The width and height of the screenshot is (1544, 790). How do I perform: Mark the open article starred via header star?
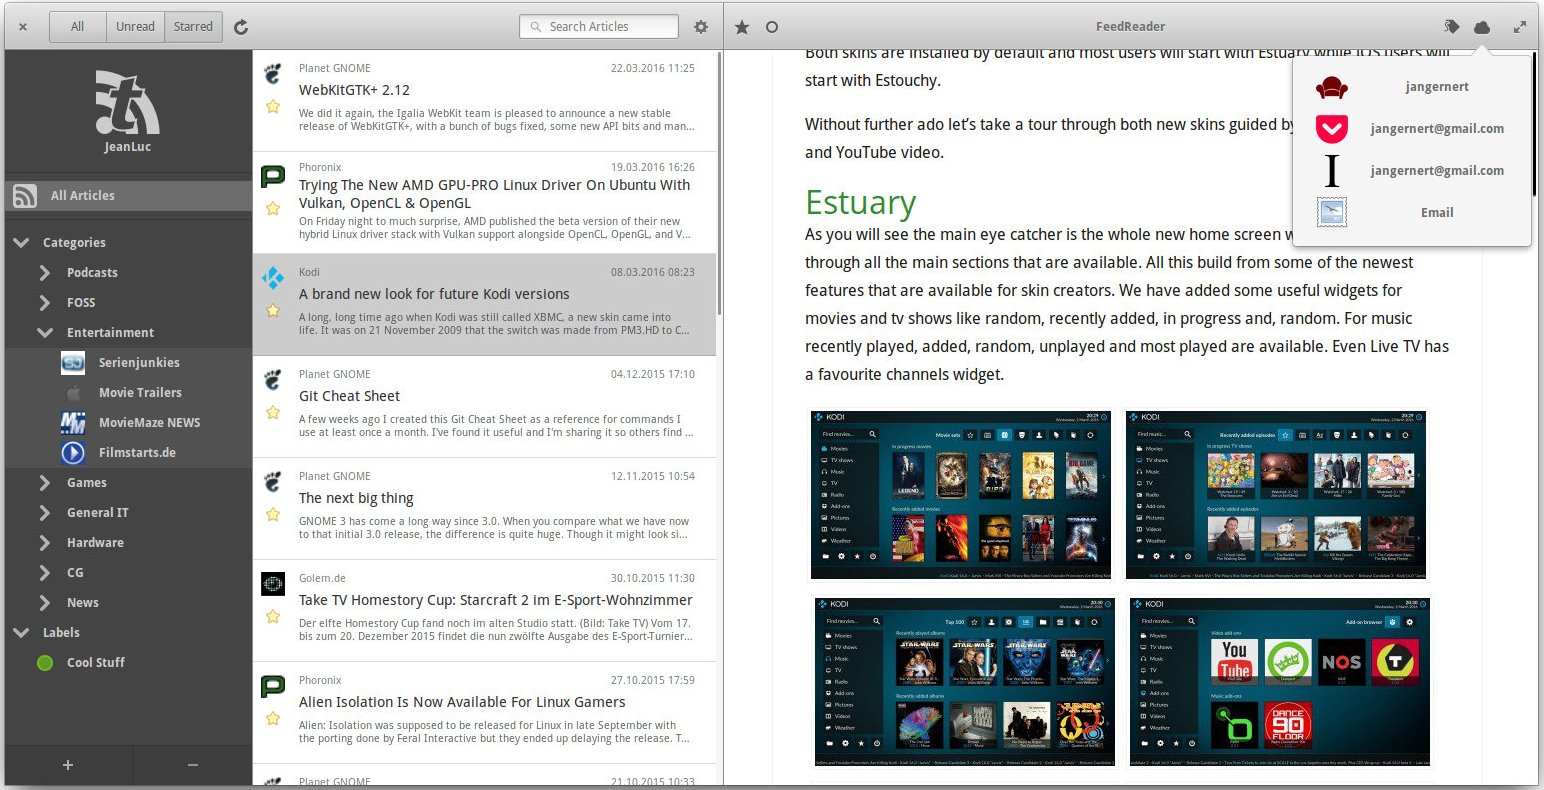click(742, 27)
